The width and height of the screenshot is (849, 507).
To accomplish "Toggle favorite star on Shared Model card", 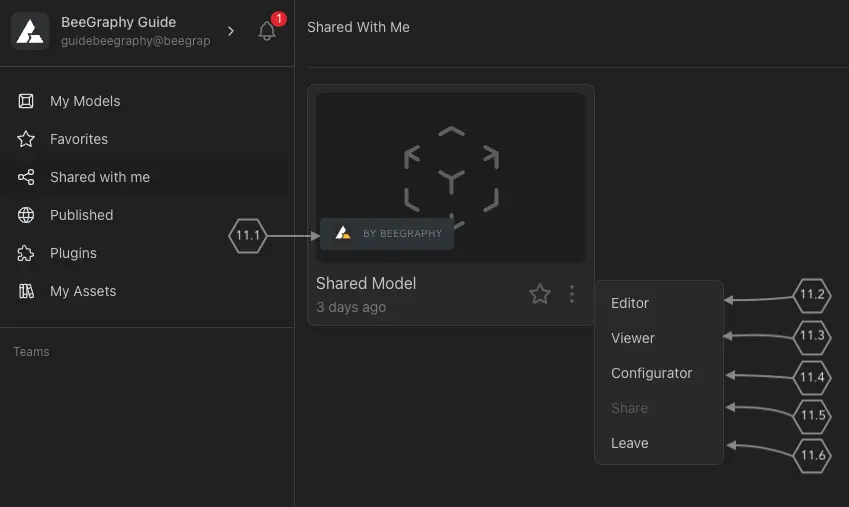I will (x=540, y=294).
